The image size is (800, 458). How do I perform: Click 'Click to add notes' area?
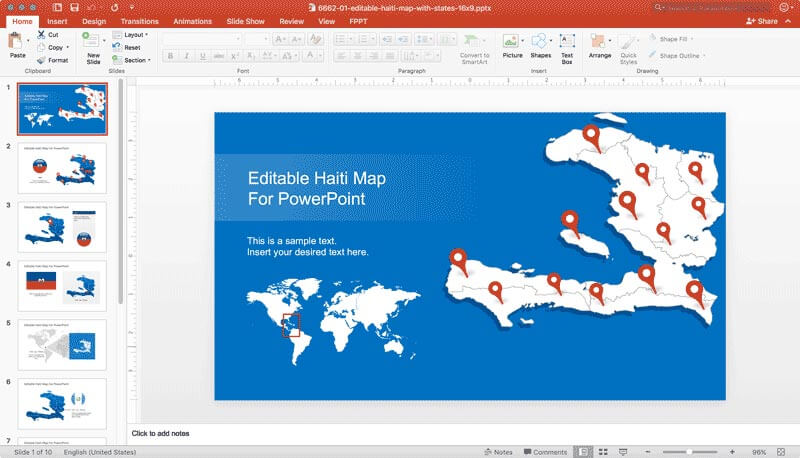160,434
